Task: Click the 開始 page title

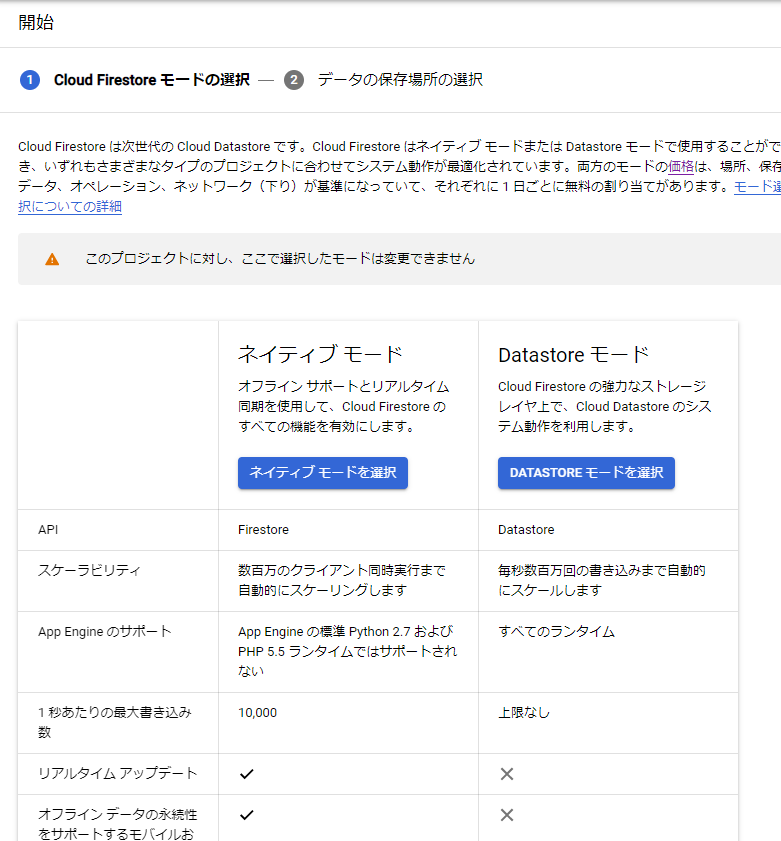Action: click(36, 23)
